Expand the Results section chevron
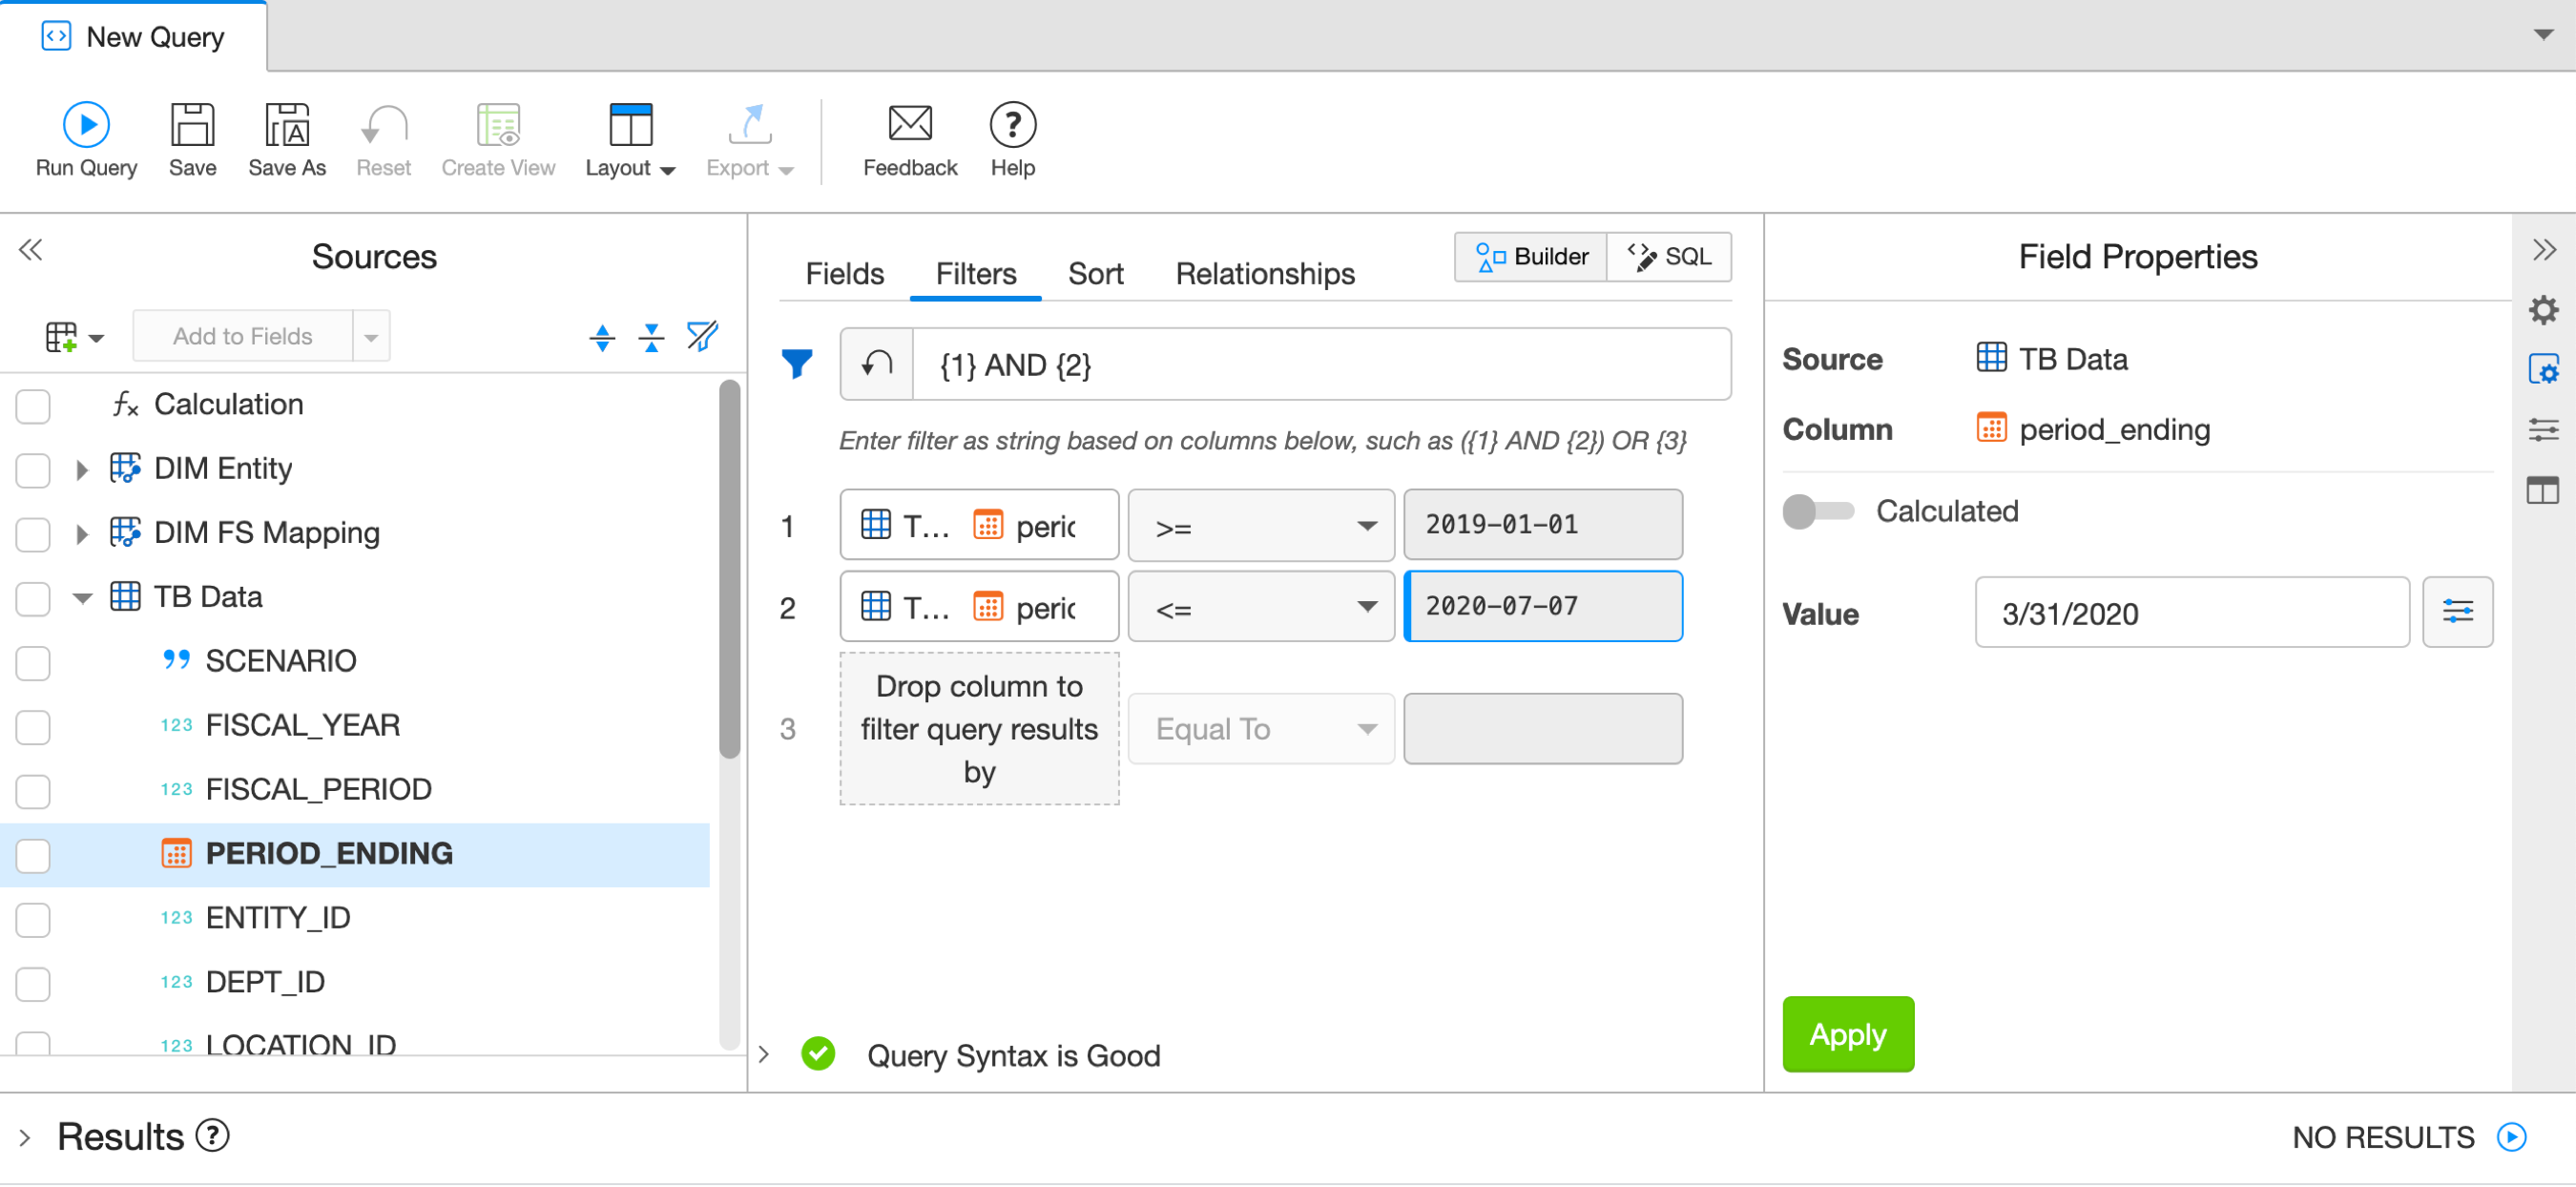The width and height of the screenshot is (2576, 1187). pos(25,1138)
